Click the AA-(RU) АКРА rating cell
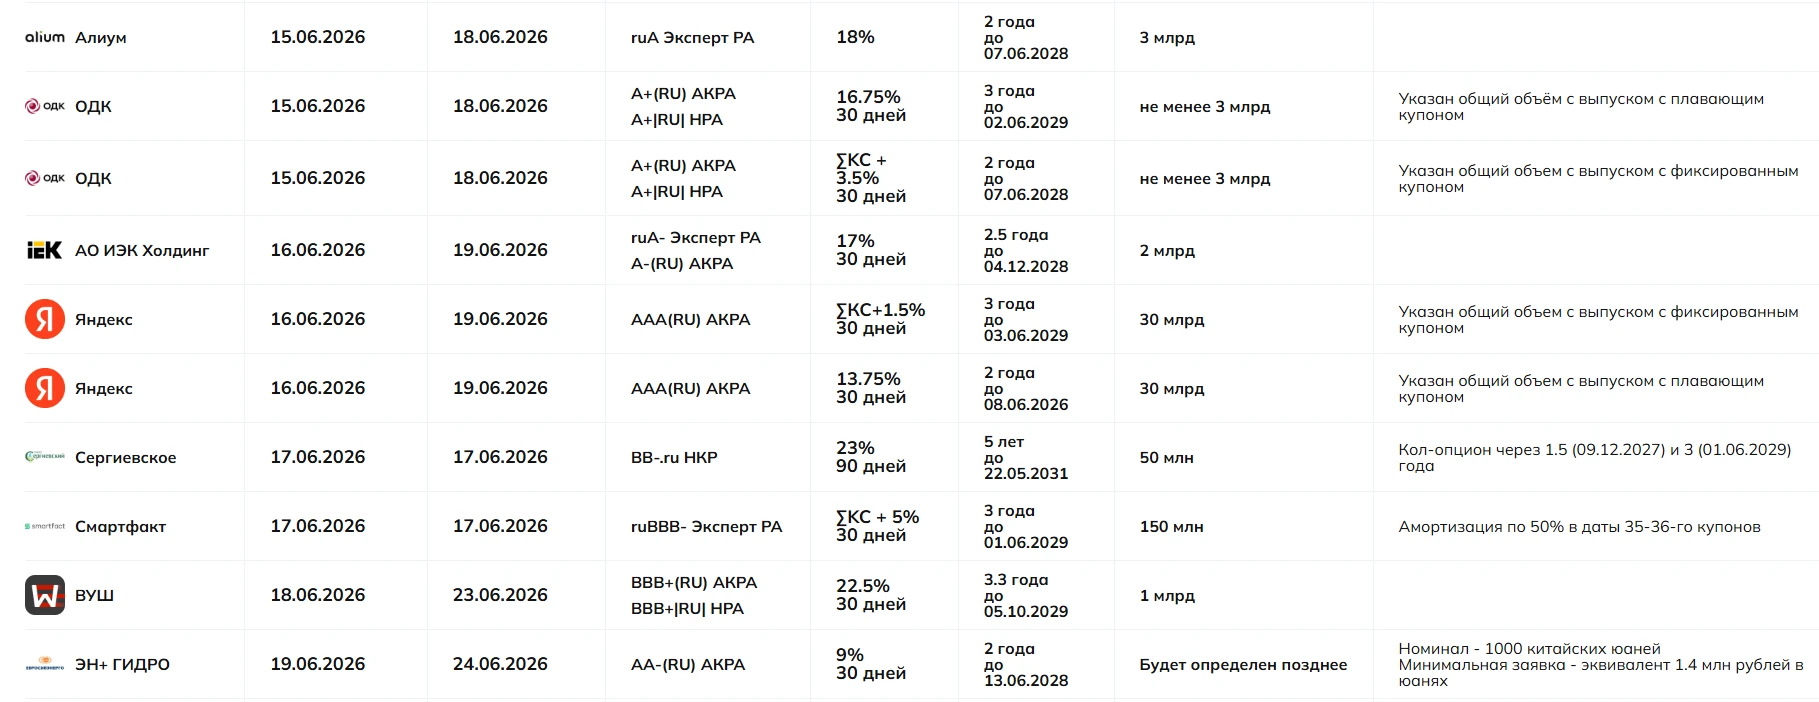 point(688,665)
